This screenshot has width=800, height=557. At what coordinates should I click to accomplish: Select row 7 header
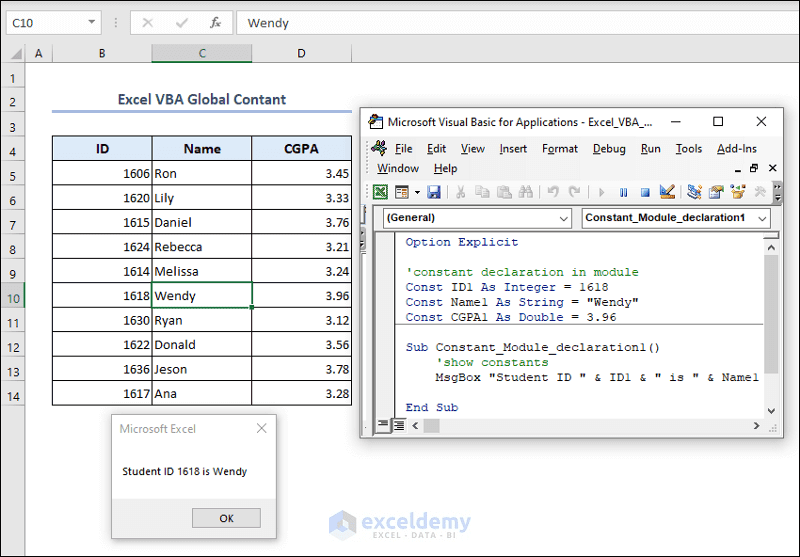(13, 223)
